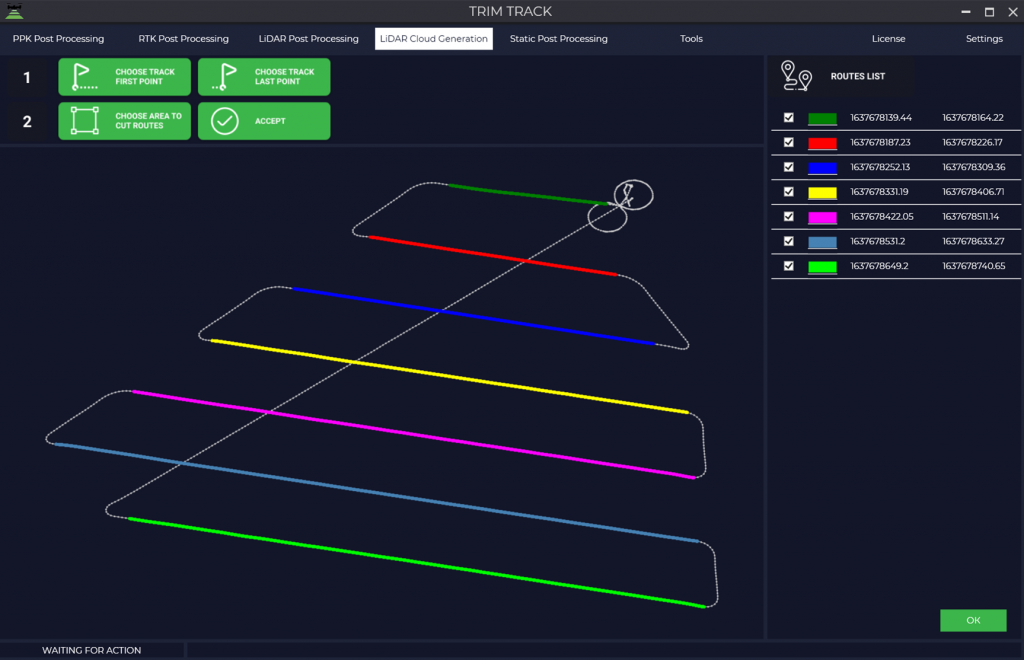Click the yellow color swatch in routes list
This screenshot has height=660, width=1024.
822,192
